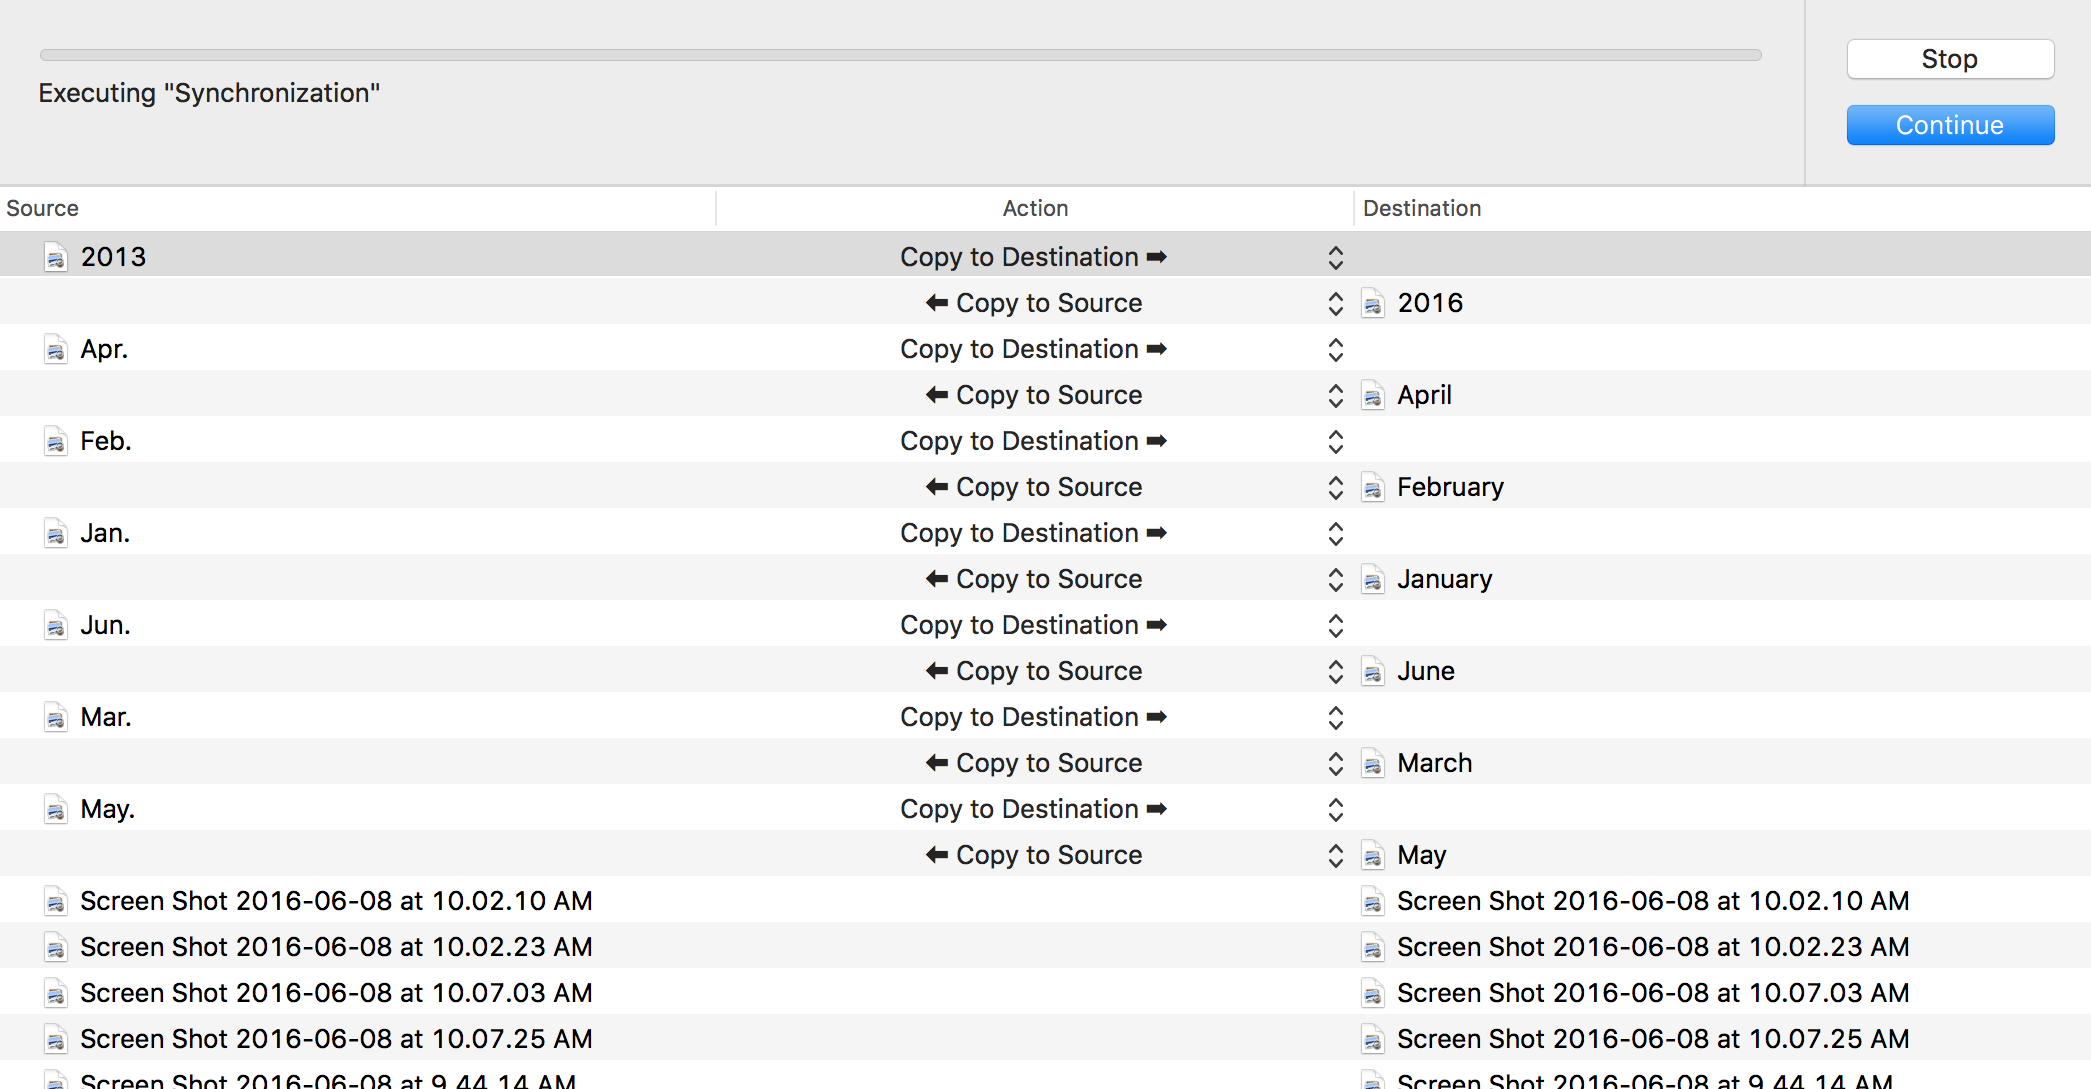The image size is (2091, 1089).
Task: Select the Jan. source entry
Action: coord(105,533)
